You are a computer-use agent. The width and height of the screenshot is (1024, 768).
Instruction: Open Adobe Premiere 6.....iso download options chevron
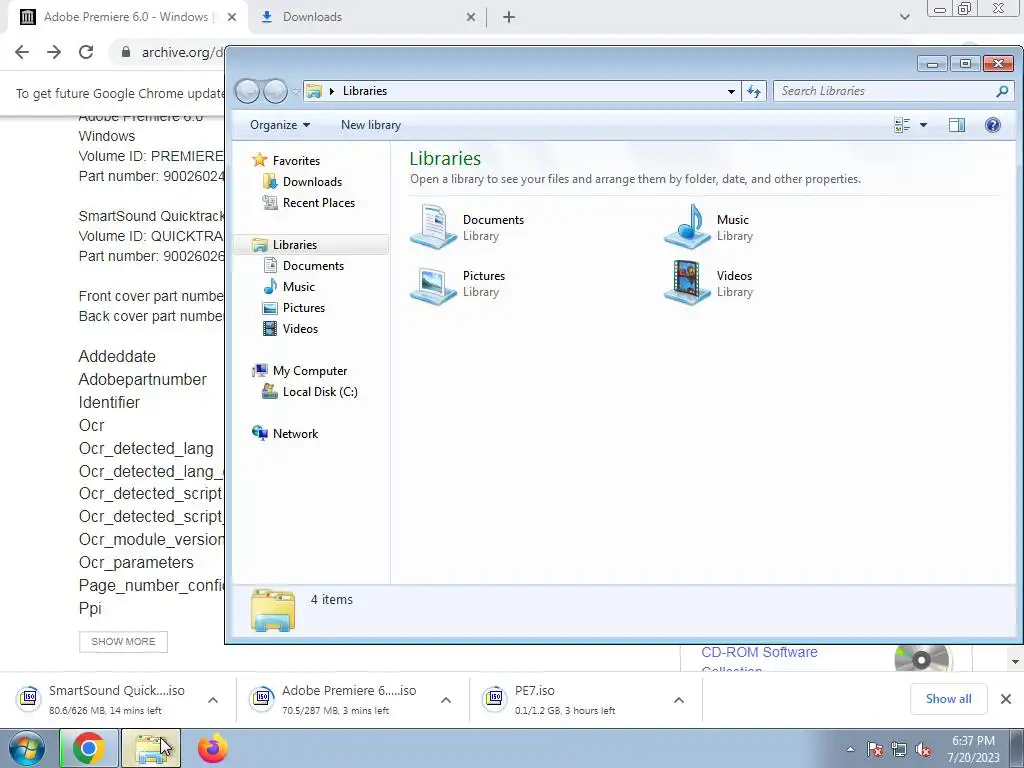coord(446,700)
